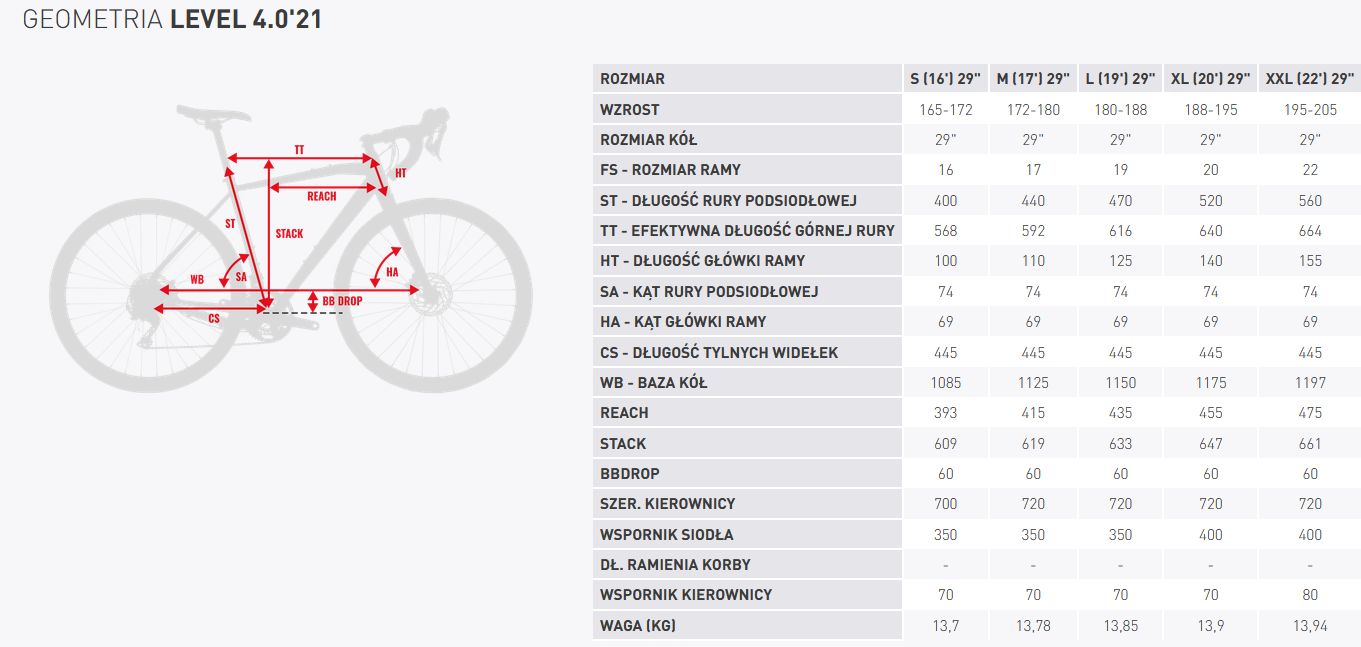Click the TT label above top tube arrow
Image resolution: width=1361 pixels, height=647 pixels.
tap(299, 149)
